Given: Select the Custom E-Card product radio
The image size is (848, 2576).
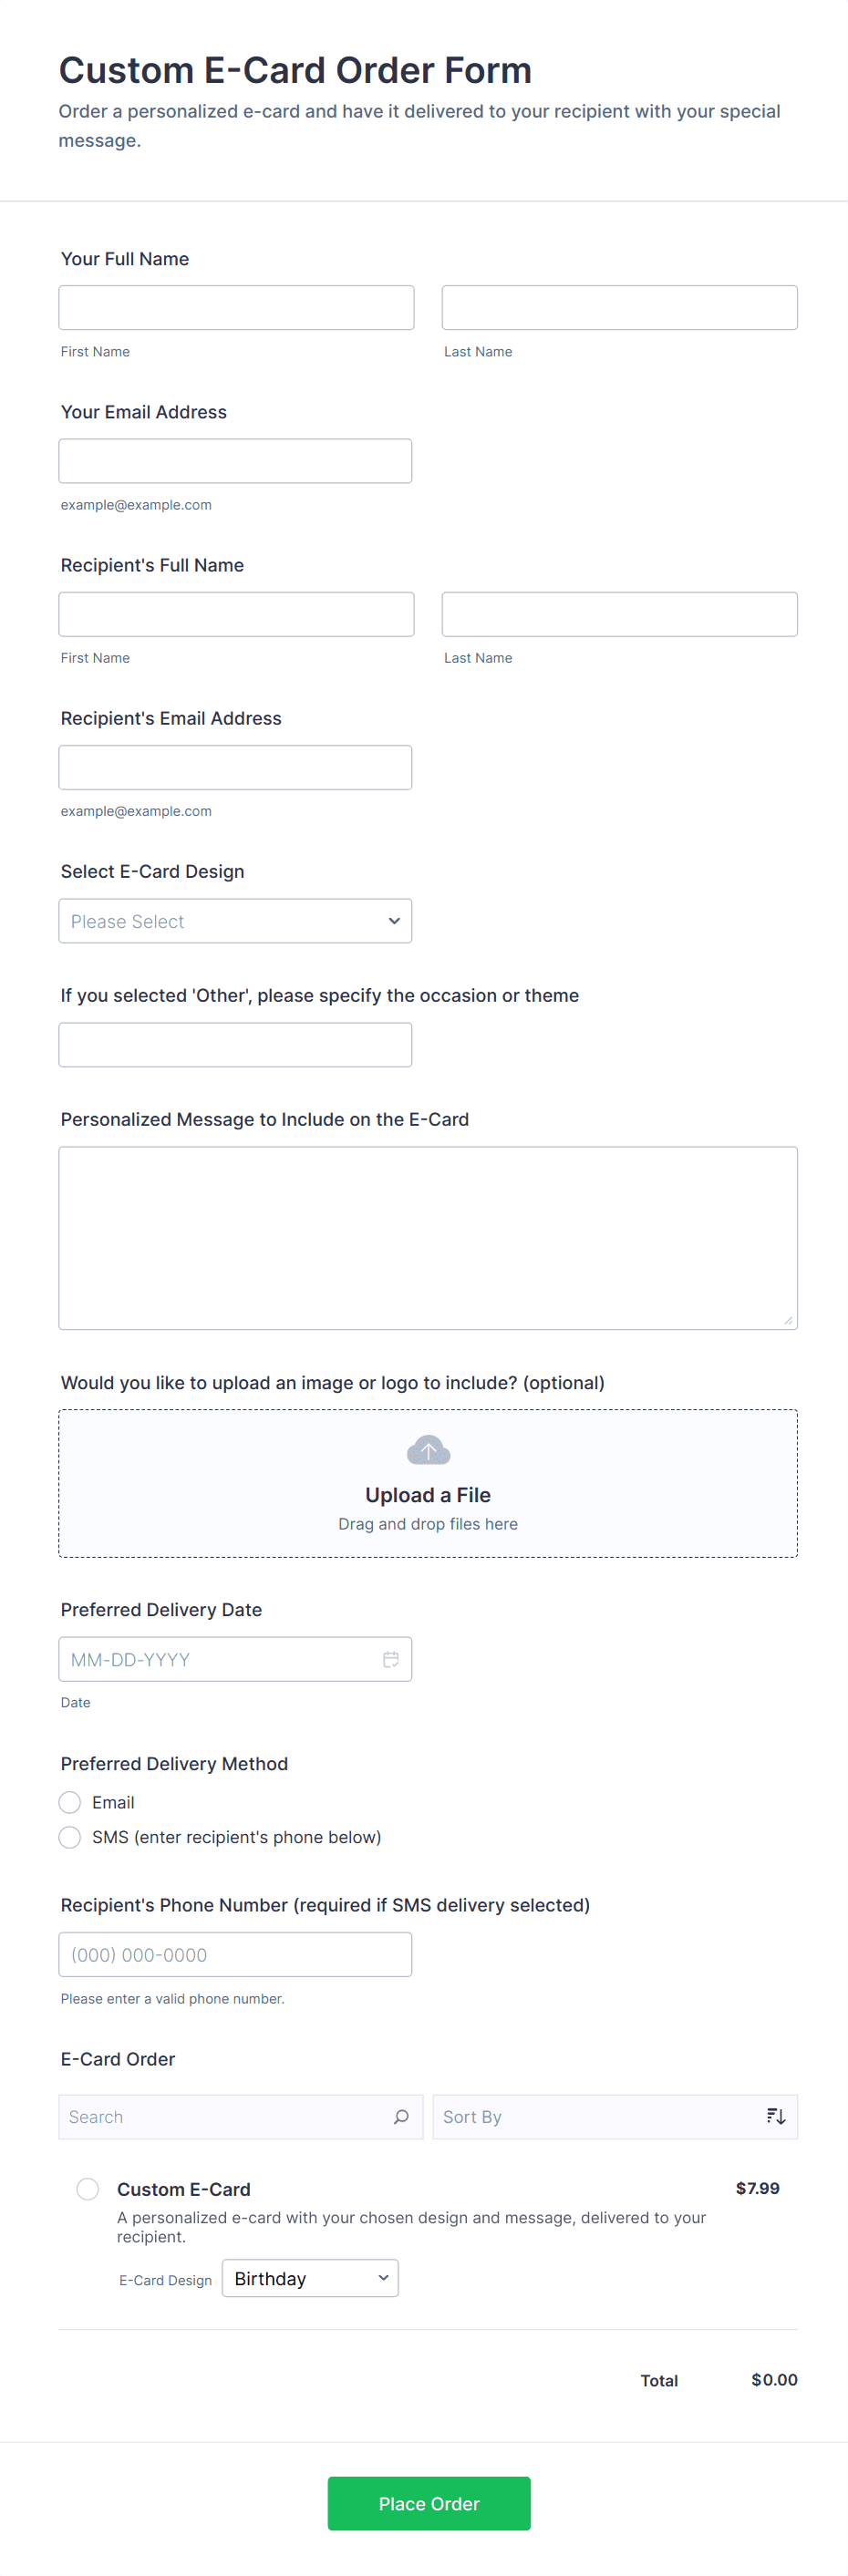Looking at the screenshot, I should click(88, 2189).
